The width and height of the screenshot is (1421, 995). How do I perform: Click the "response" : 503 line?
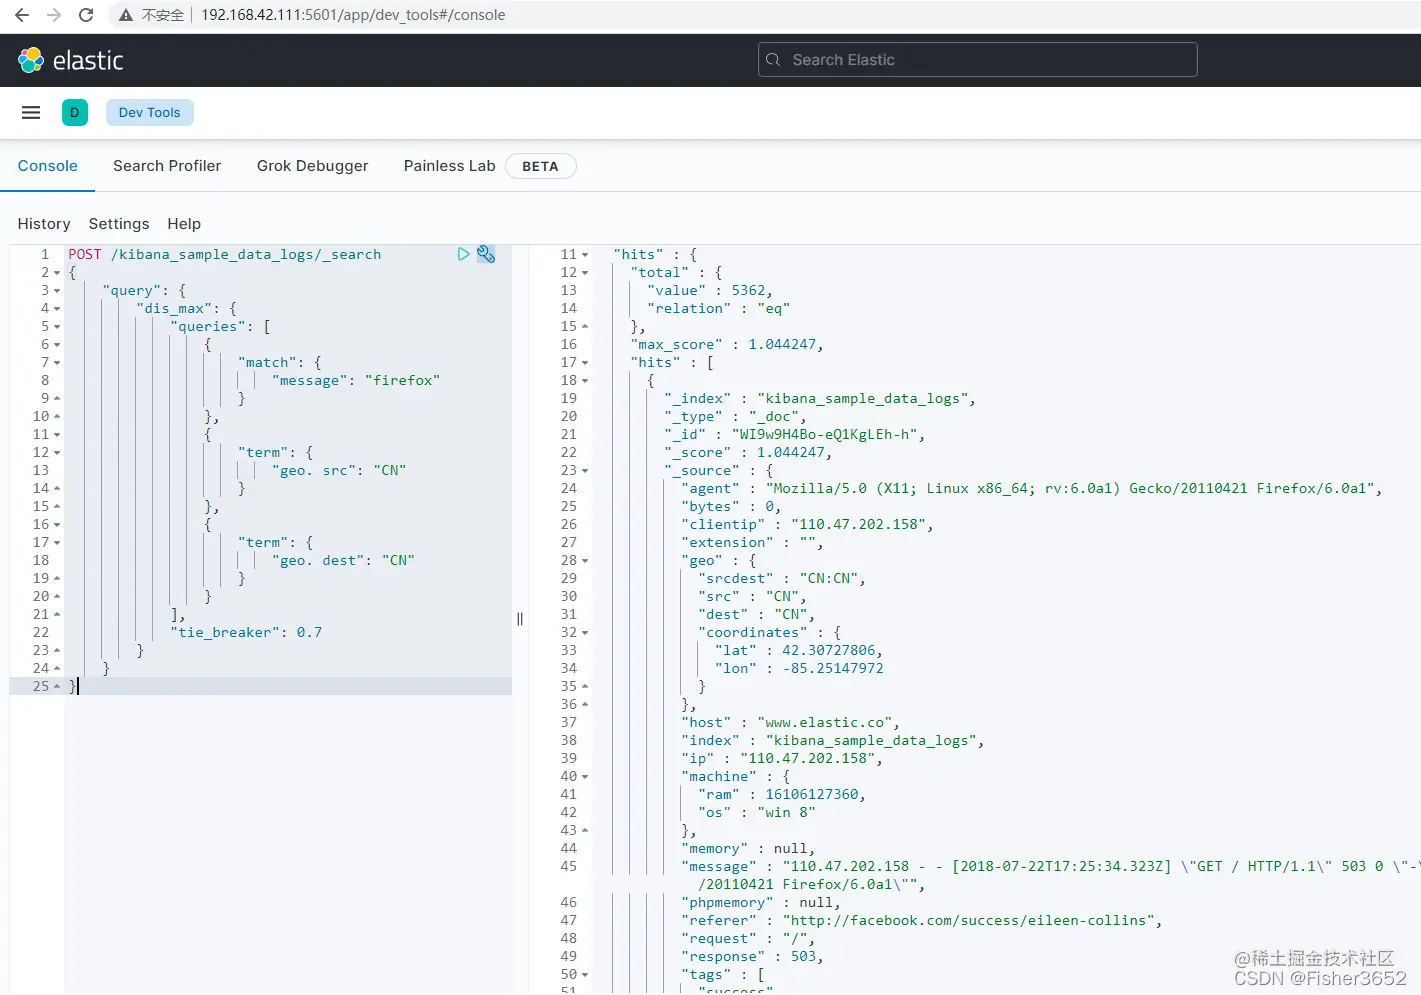[752, 956]
